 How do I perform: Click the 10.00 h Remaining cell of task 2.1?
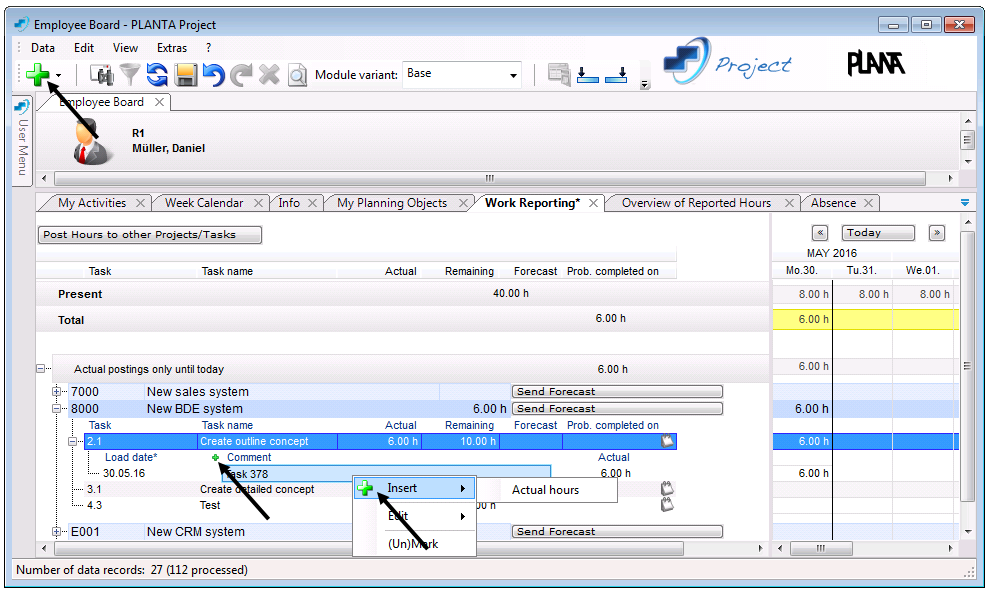pos(460,441)
